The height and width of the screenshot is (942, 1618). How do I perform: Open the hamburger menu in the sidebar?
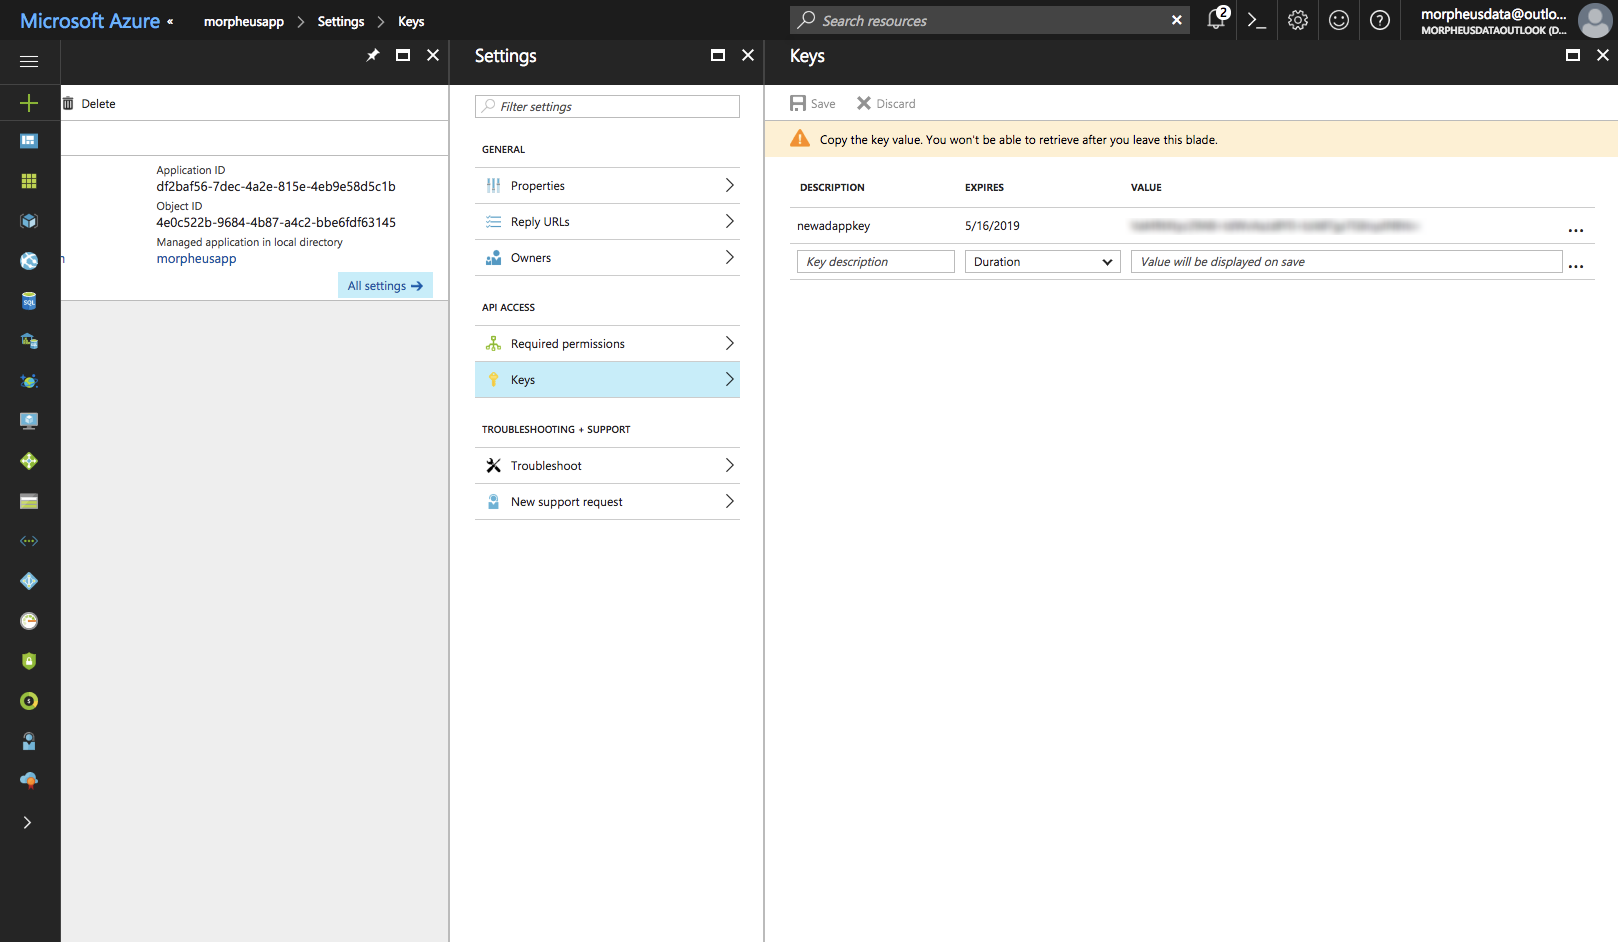click(29, 62)
